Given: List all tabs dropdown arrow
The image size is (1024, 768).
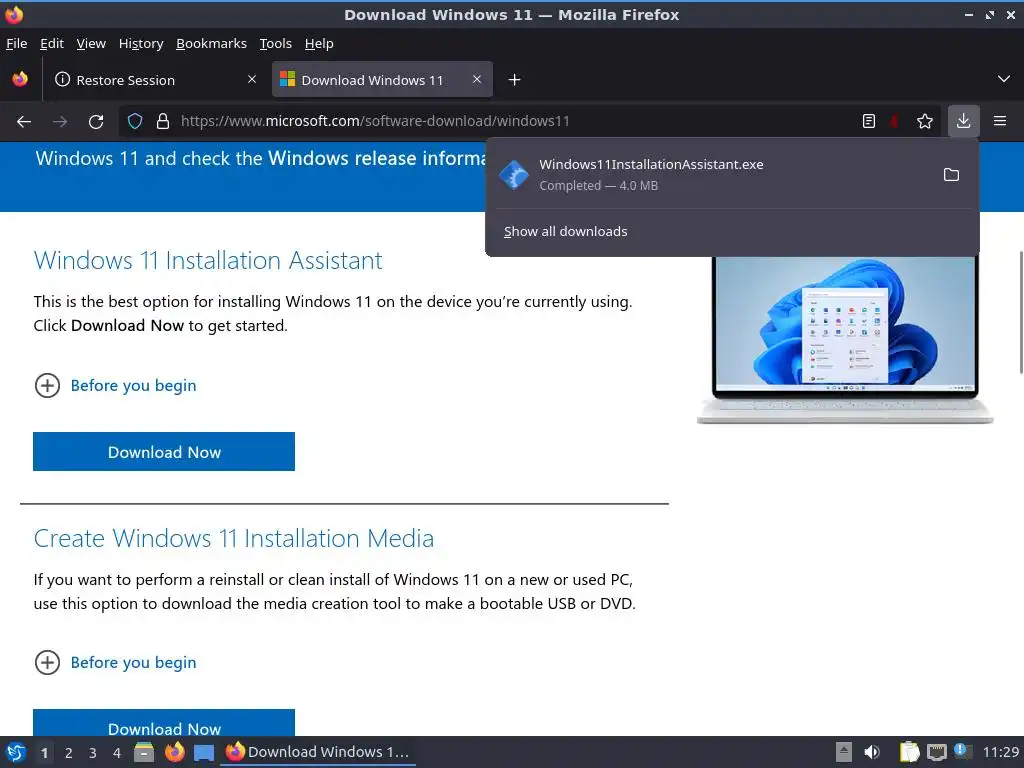Looking at the screenshot, I should point(1004,79).
